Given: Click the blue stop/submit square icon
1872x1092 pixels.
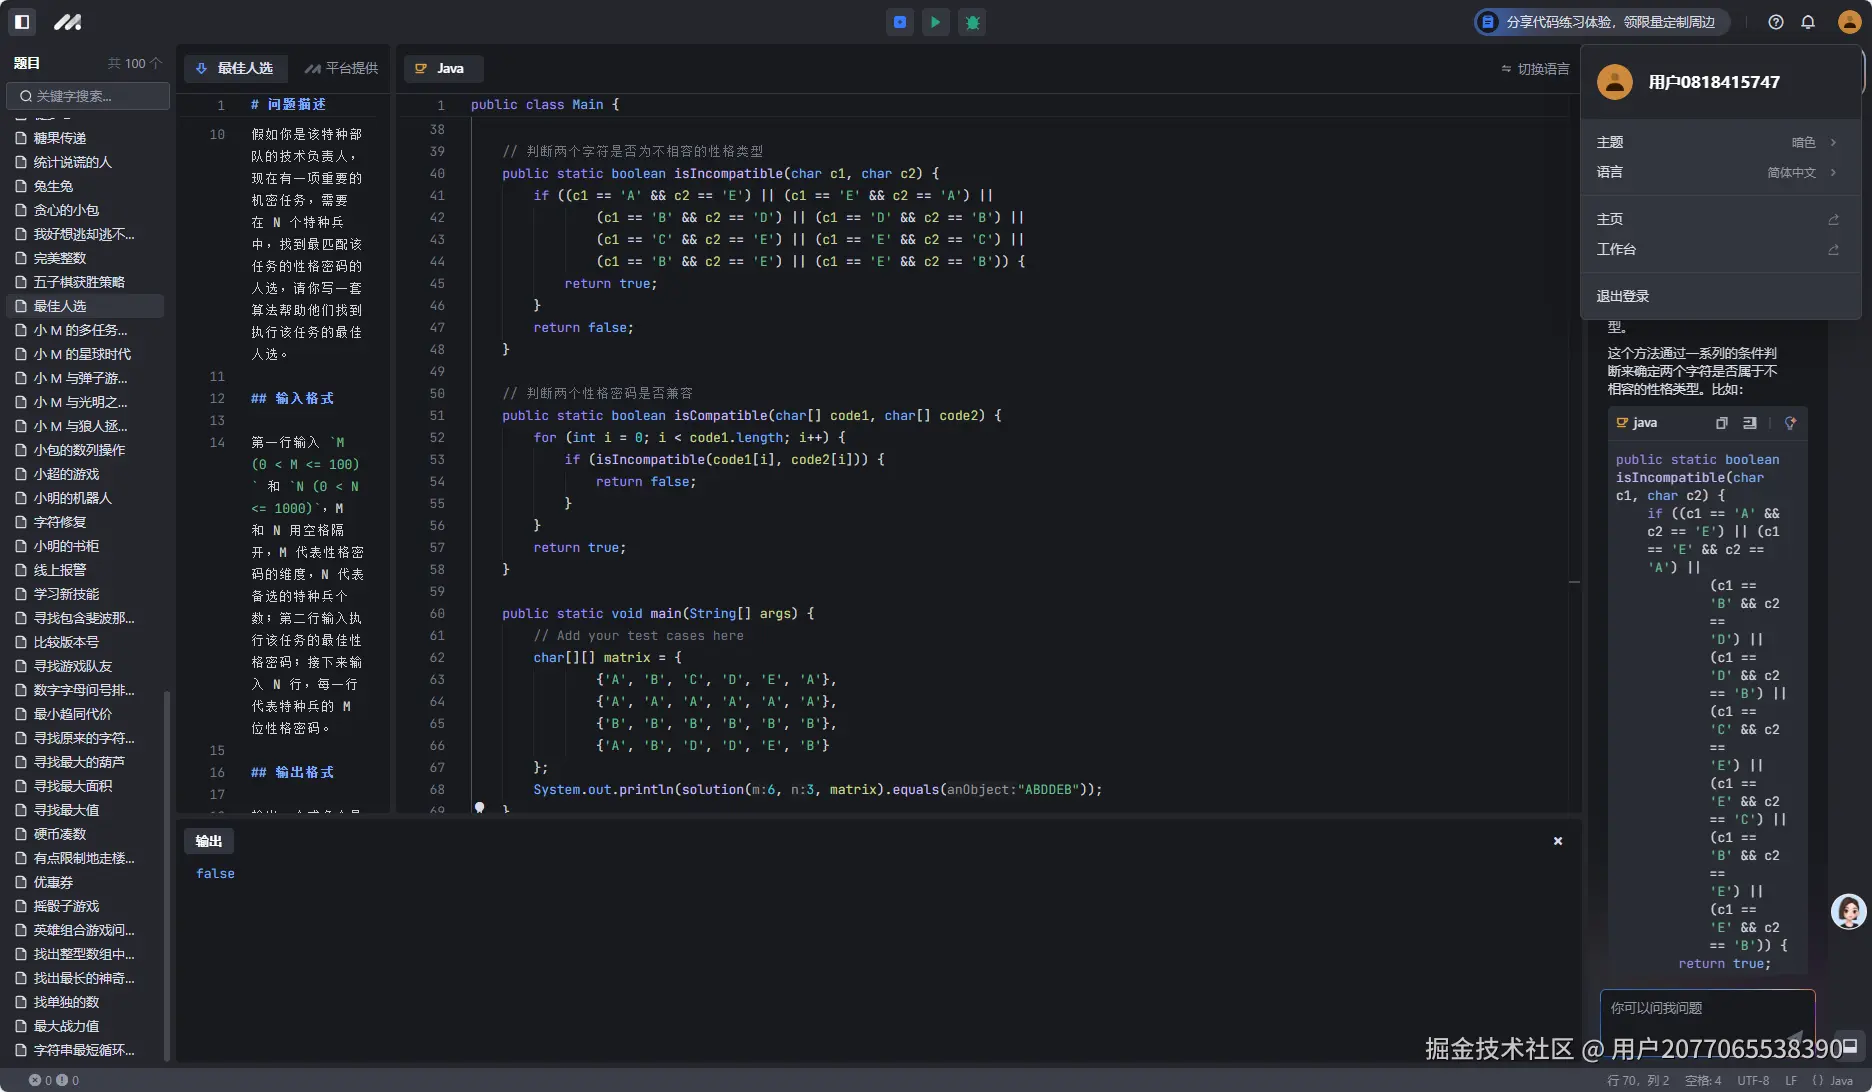Looking at the screenshot, I should 900,22.
